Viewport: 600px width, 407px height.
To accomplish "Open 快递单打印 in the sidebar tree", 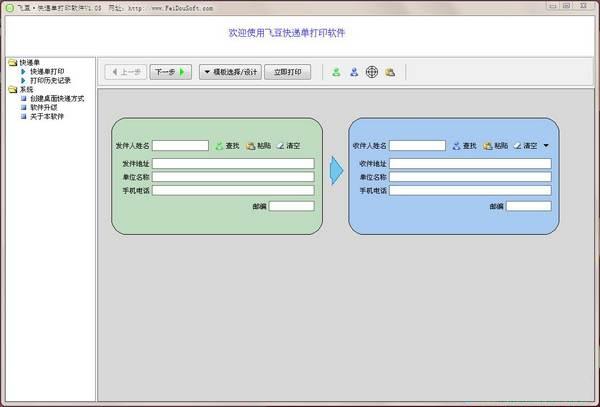I will [47, 72].
